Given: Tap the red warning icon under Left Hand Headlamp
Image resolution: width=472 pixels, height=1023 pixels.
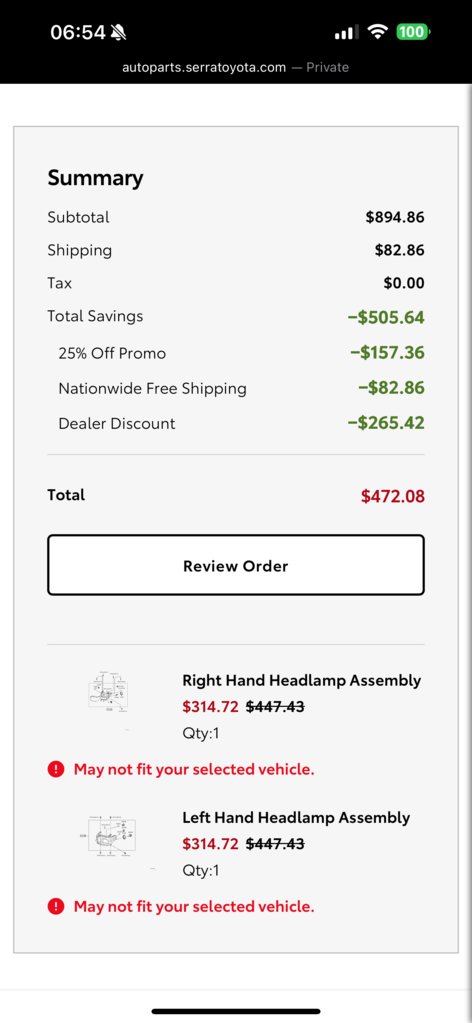Looking at the screenshot, I should [x=56, y=906].
